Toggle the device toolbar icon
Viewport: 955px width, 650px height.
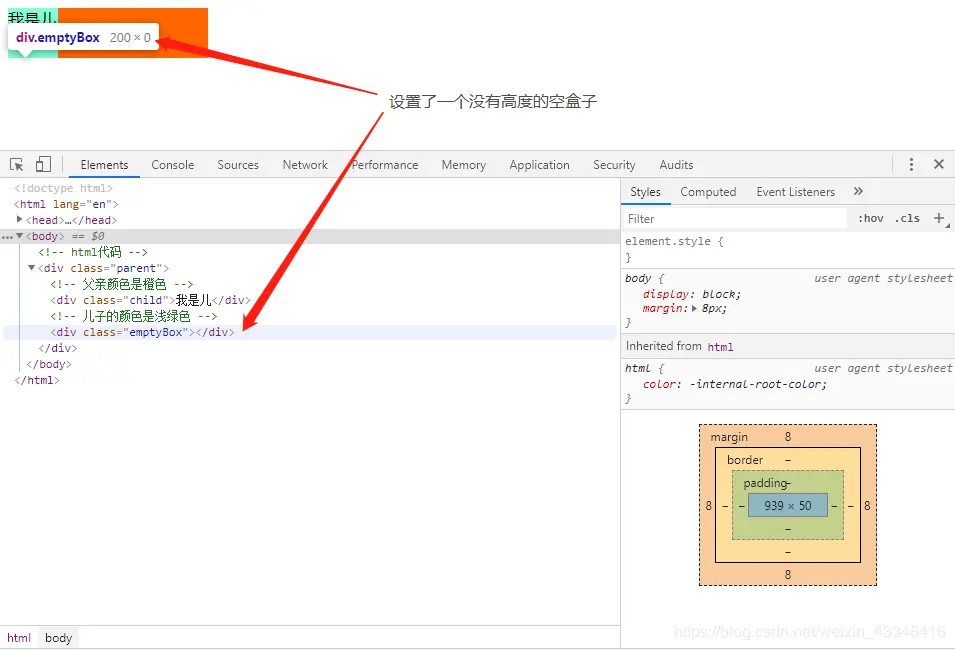(x=43, y=164)
